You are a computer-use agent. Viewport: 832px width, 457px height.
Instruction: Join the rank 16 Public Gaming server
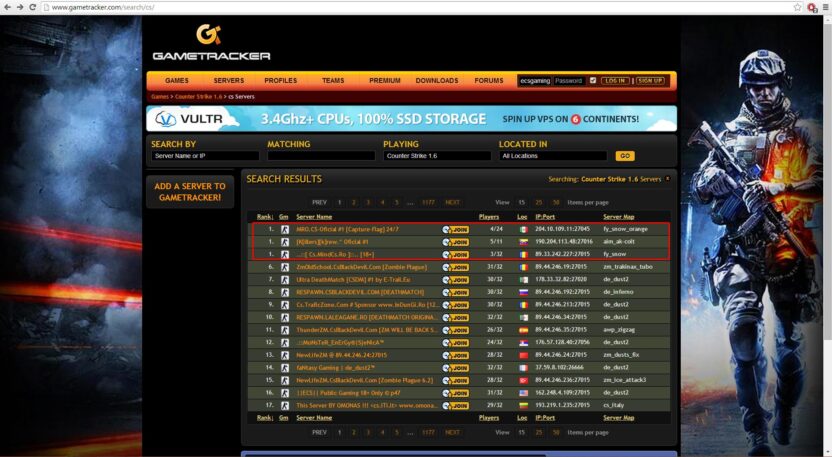tap(455, 393)
